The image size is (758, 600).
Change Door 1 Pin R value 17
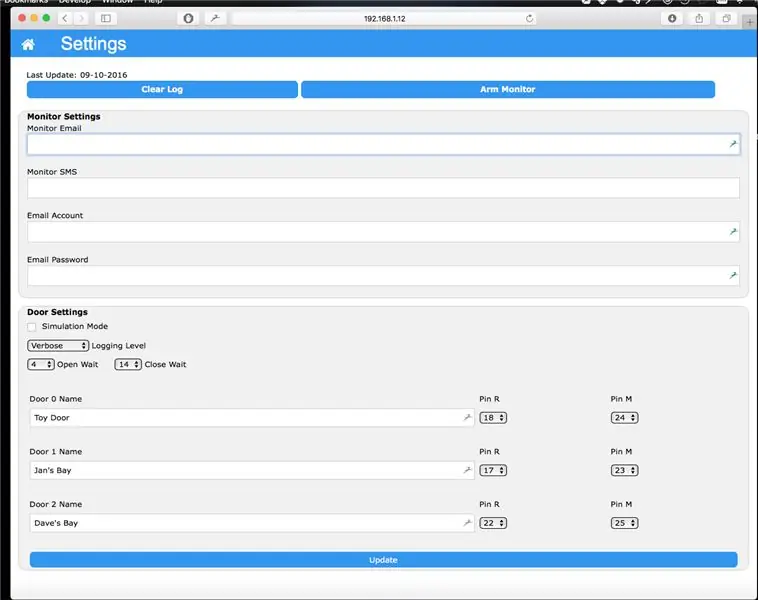pyautogui.click(x=493, y=470)
